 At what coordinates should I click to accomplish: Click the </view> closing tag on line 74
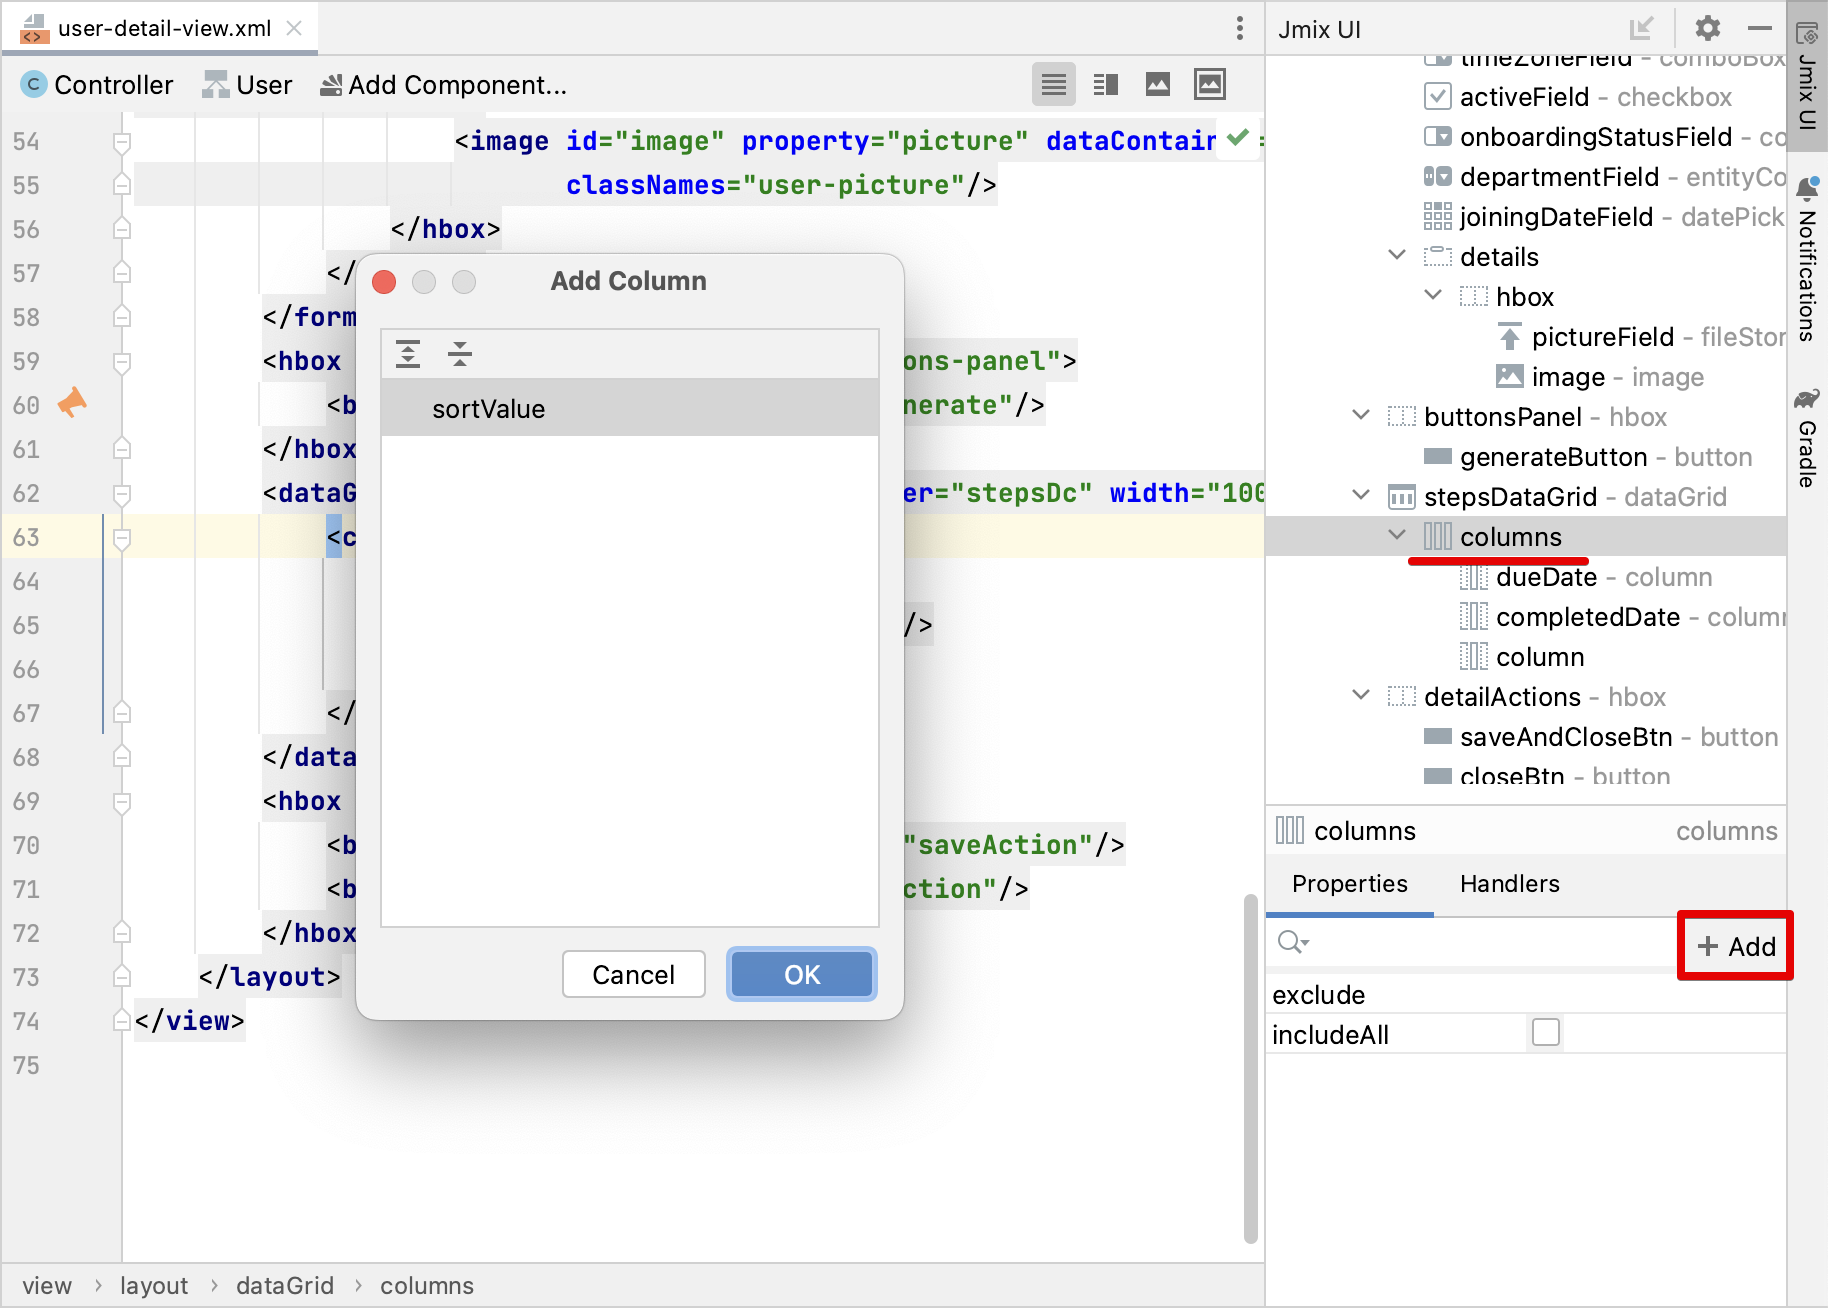(190, 1021)
